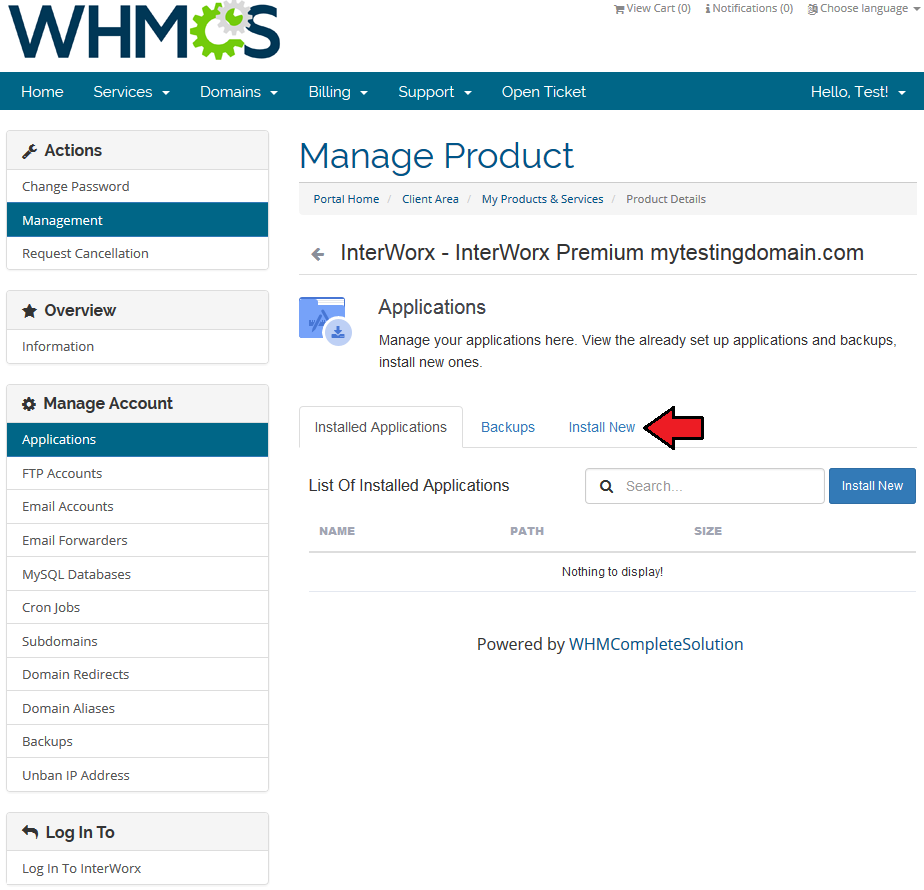The image size is (924, 890).
Task: Go to Home in the navbar
Action: click(42, 92)
